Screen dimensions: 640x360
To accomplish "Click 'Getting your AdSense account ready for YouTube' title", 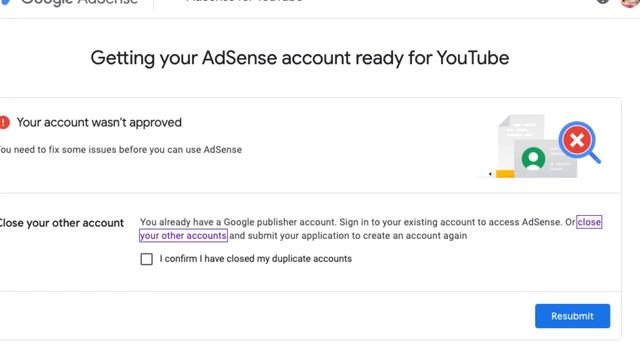I will [300, 58].
